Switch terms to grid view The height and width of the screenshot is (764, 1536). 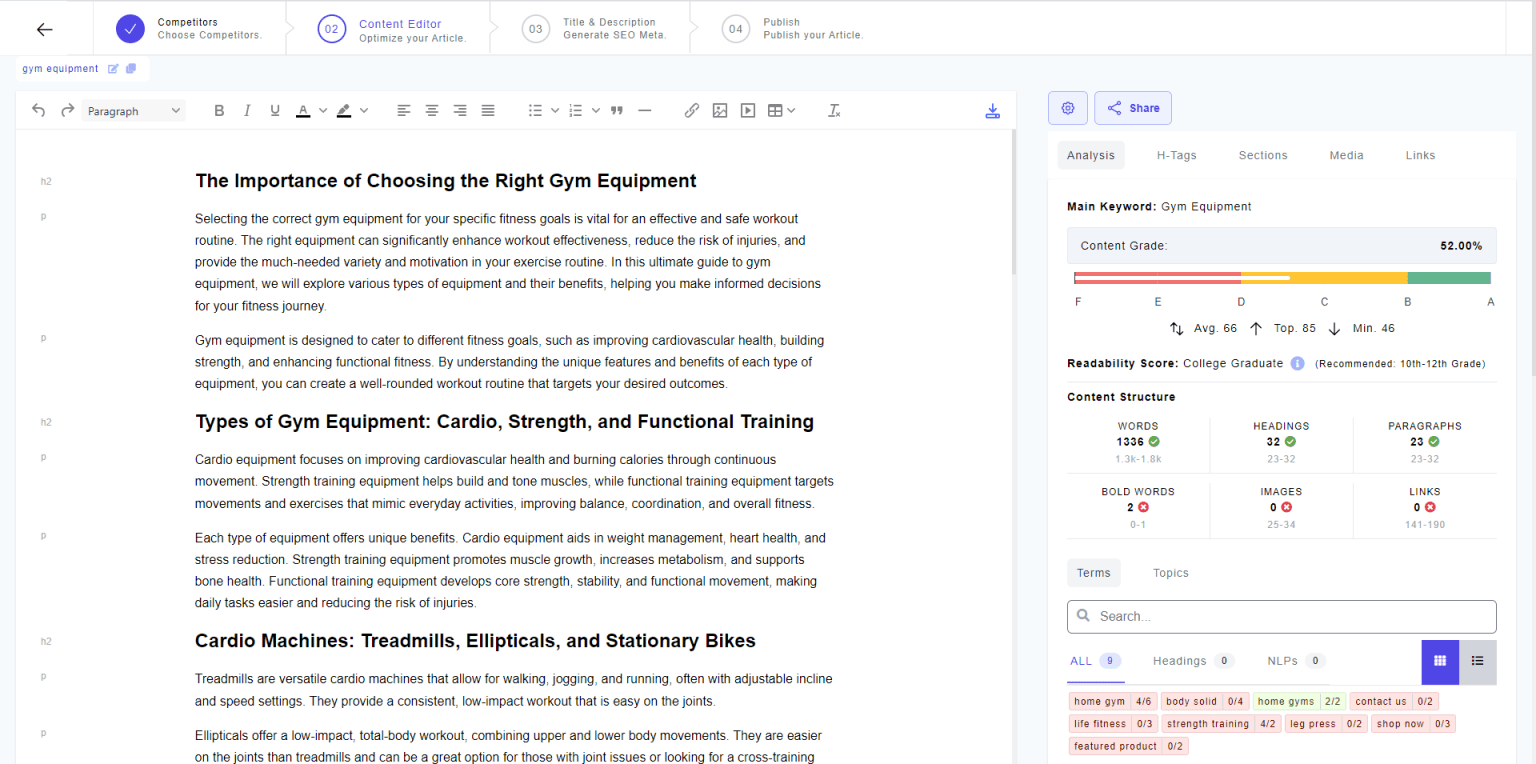click(1440, 661)
